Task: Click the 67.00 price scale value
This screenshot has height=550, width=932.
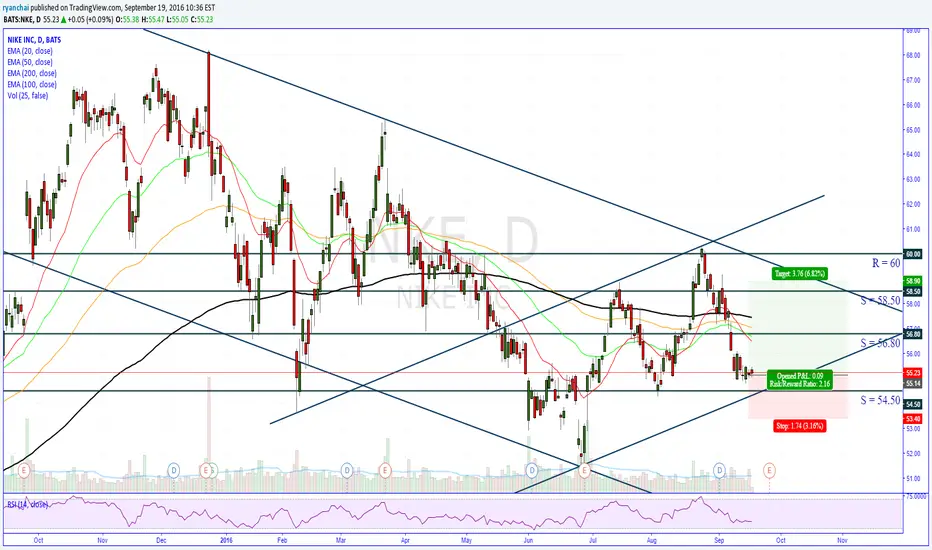Action: [x=912, y=80]
